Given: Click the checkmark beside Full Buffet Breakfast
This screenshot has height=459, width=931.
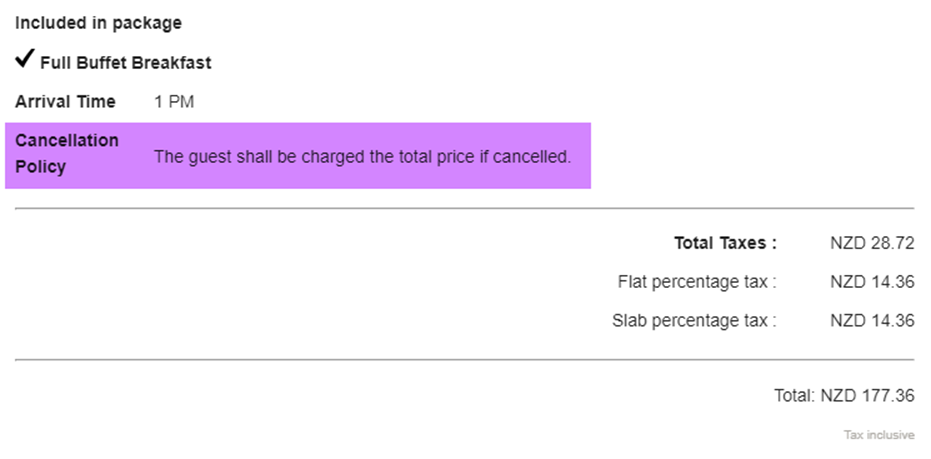Looking at the screenshot, I should tap(25, 61).
